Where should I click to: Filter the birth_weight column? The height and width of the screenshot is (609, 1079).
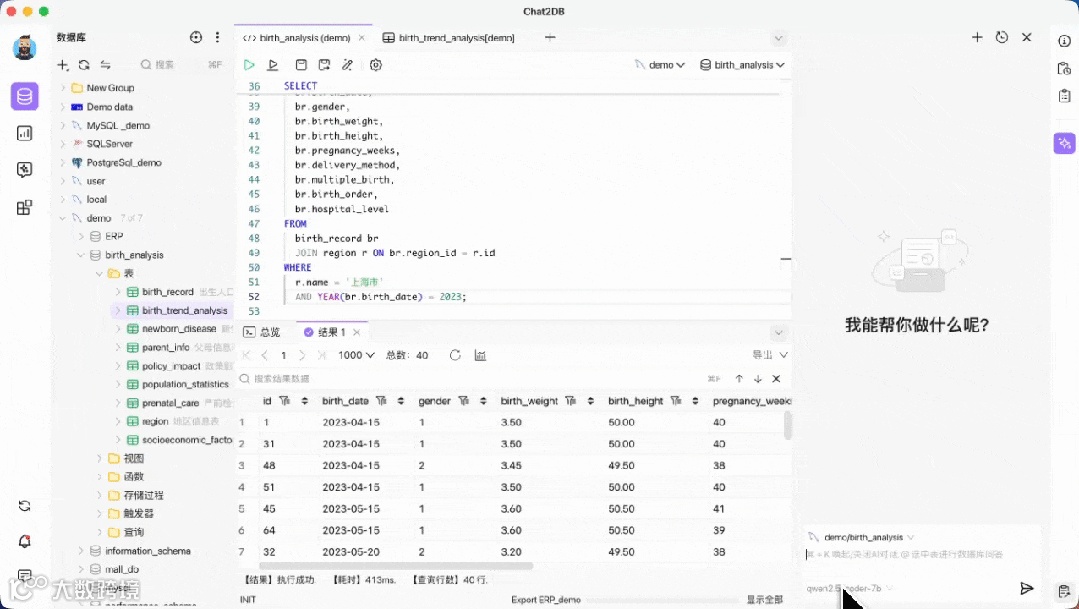point(570,400)
